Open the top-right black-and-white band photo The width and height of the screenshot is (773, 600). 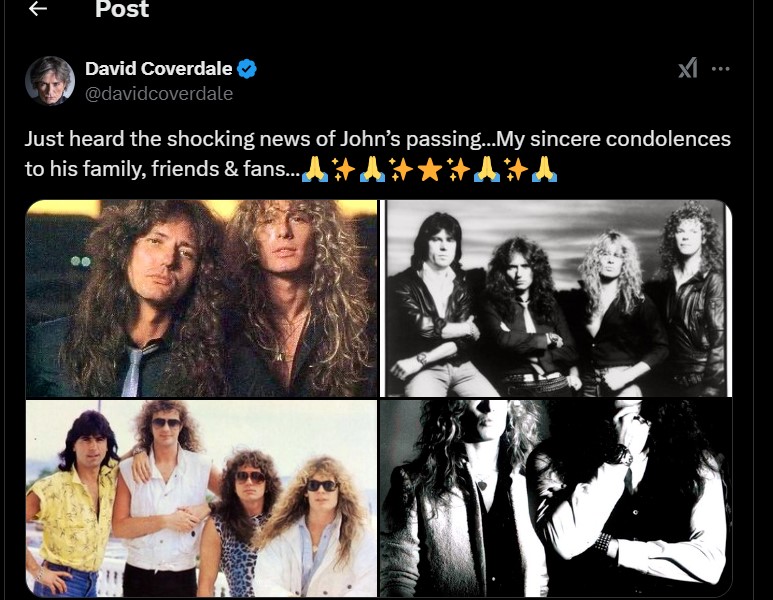click(556, 298)
